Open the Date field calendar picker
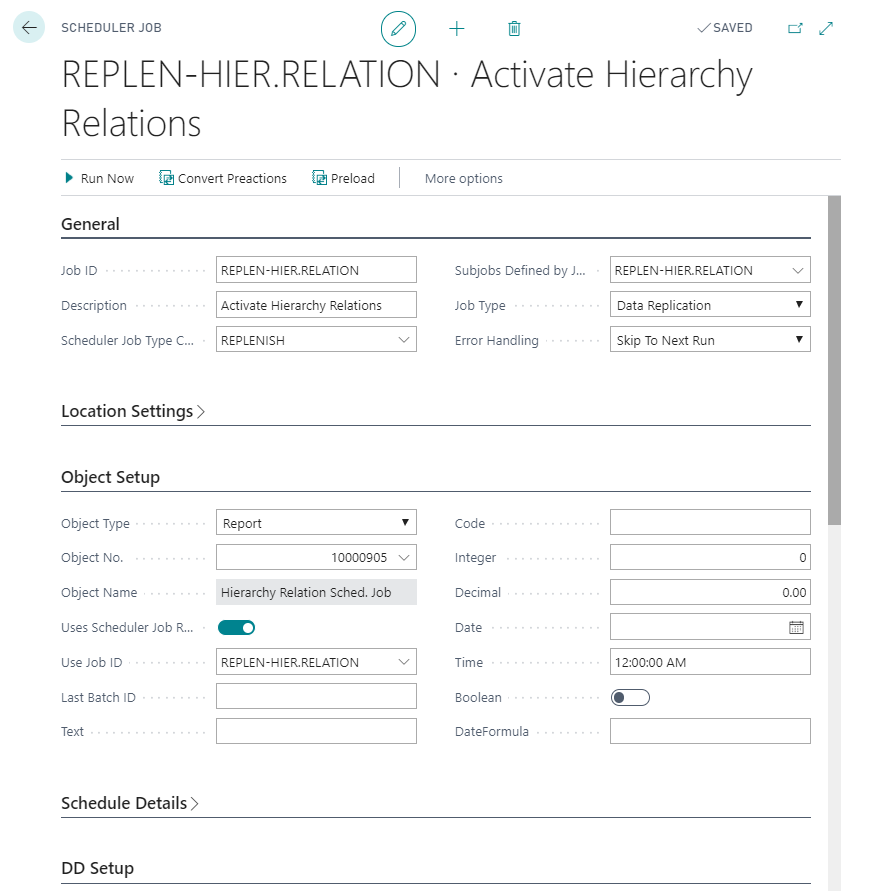The image size is (892, 891). (x=796, y=628)
